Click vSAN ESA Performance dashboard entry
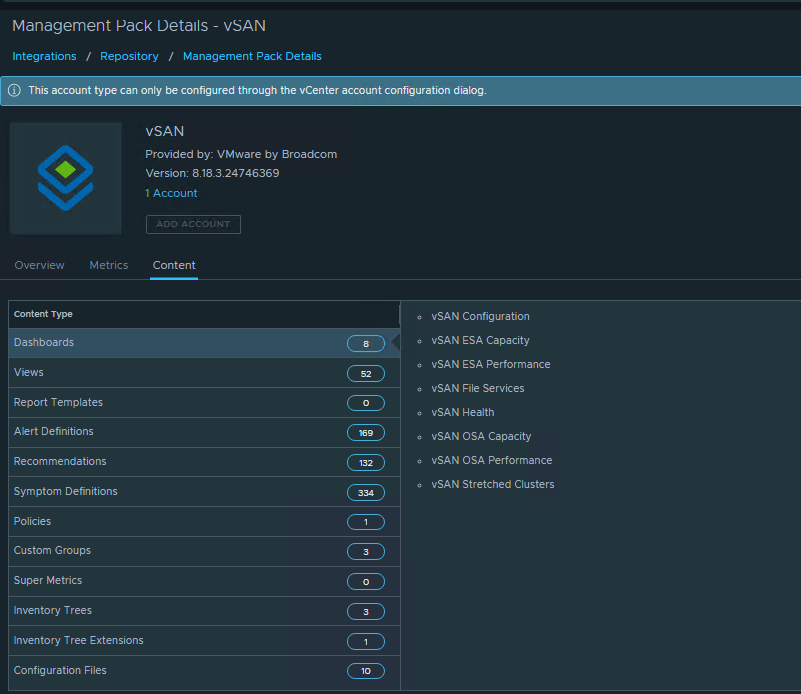The height and width of the screenshot is (694, 801). (x=491, y=365)
